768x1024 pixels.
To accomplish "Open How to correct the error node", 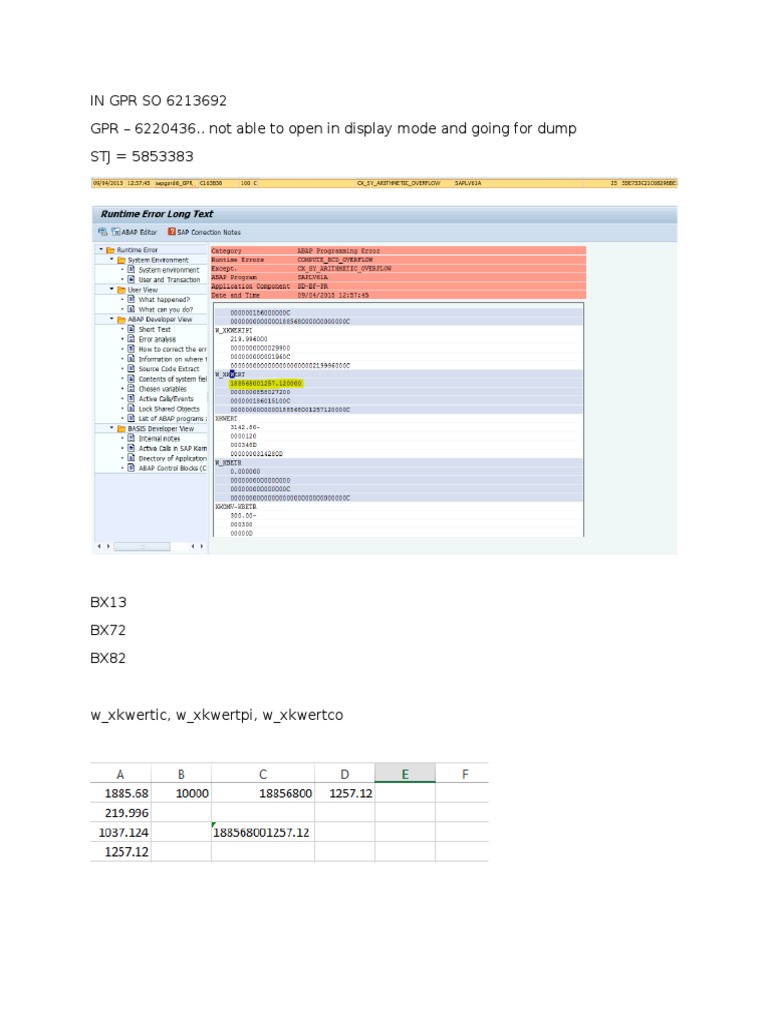I will point(172,349).
